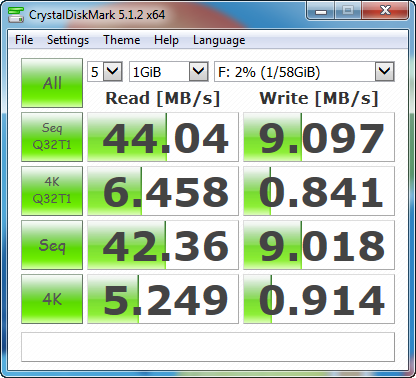Image resolution: width=416 pixels, height=378 pixels.
Task: Run the Seq Q32T1 test
Action: pyautogui.click(x=52, y=137)
